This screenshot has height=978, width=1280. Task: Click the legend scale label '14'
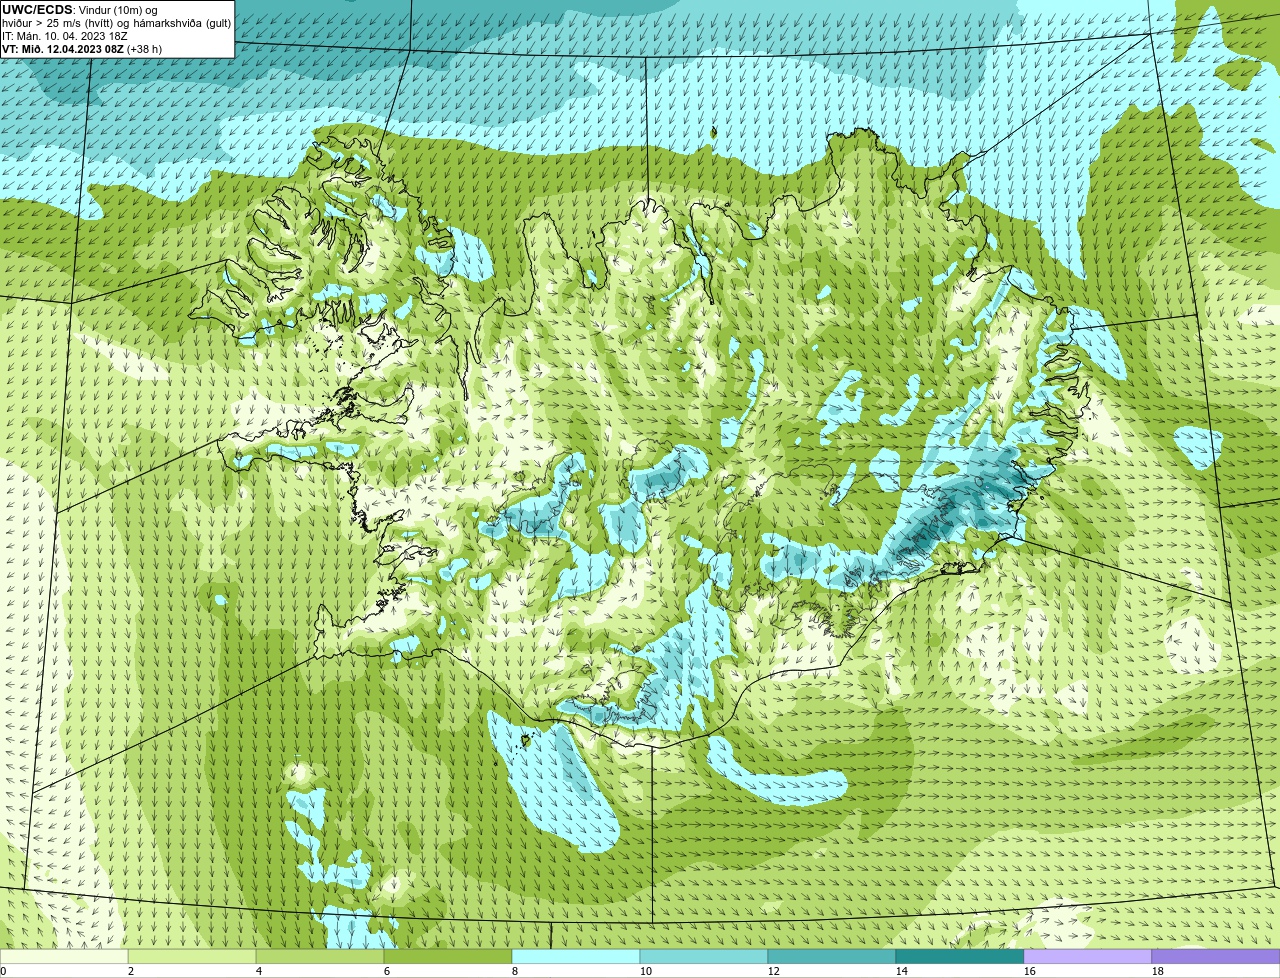pos(902,971)
